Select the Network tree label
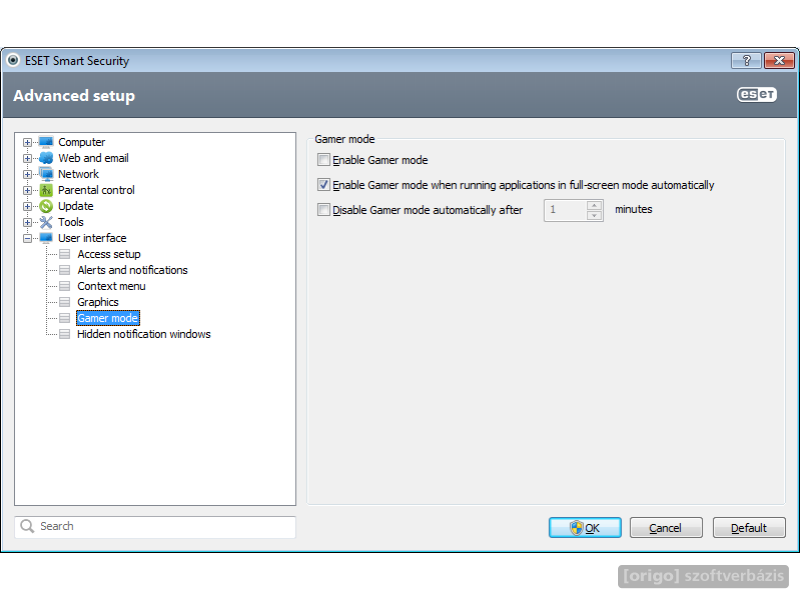 click(78, 174)
